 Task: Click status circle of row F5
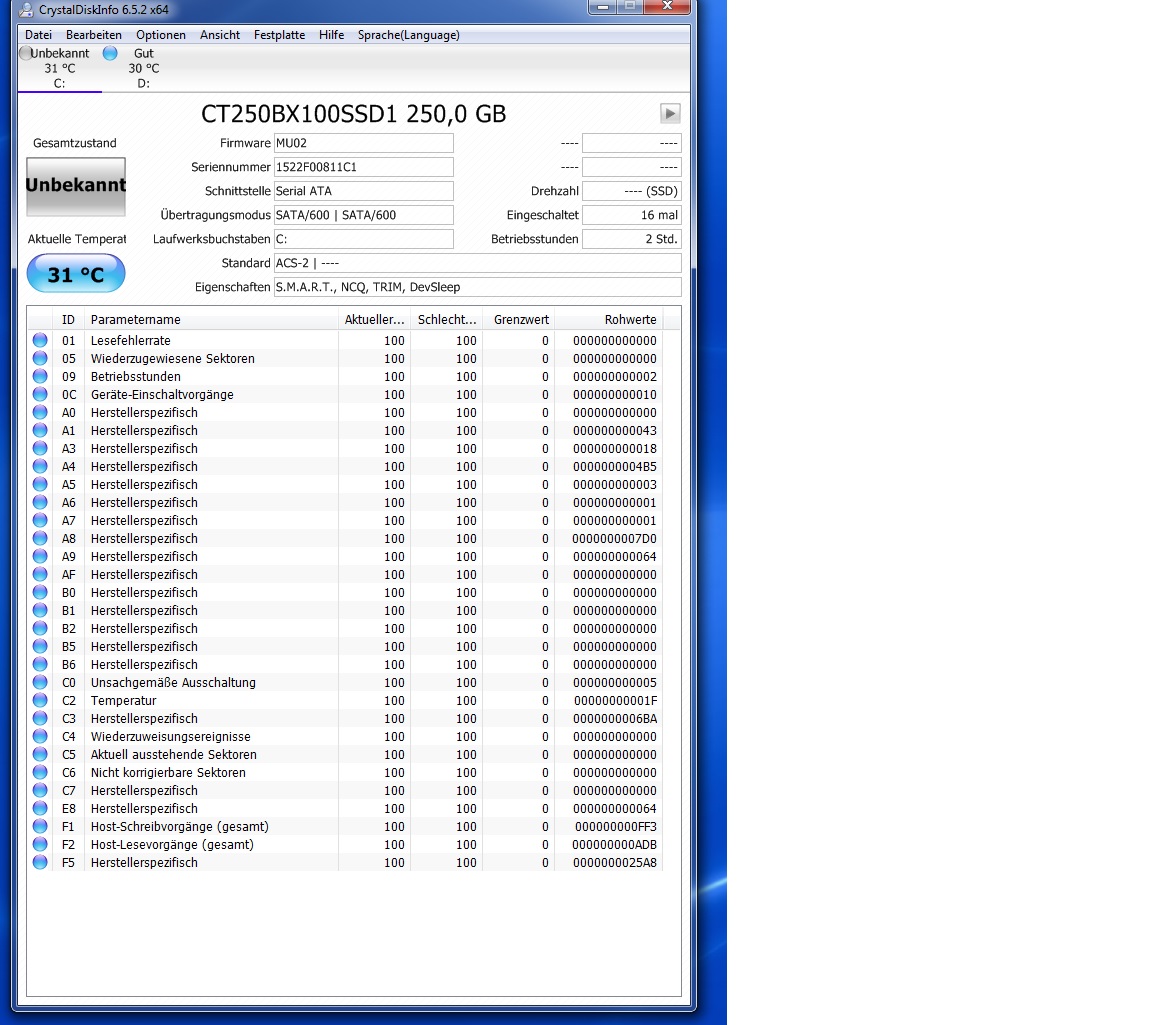click(x=40, y=862)
